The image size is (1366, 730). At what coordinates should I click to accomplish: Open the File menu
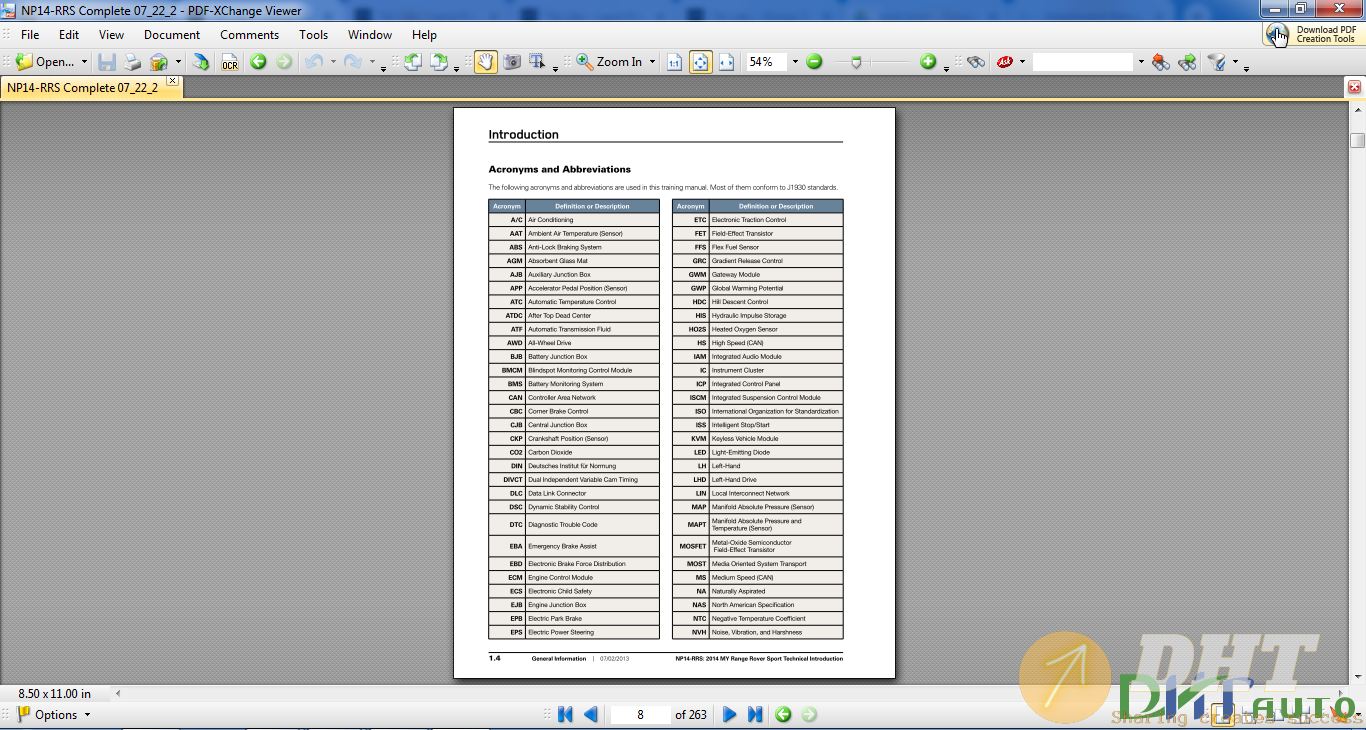(x=30, y=35)
